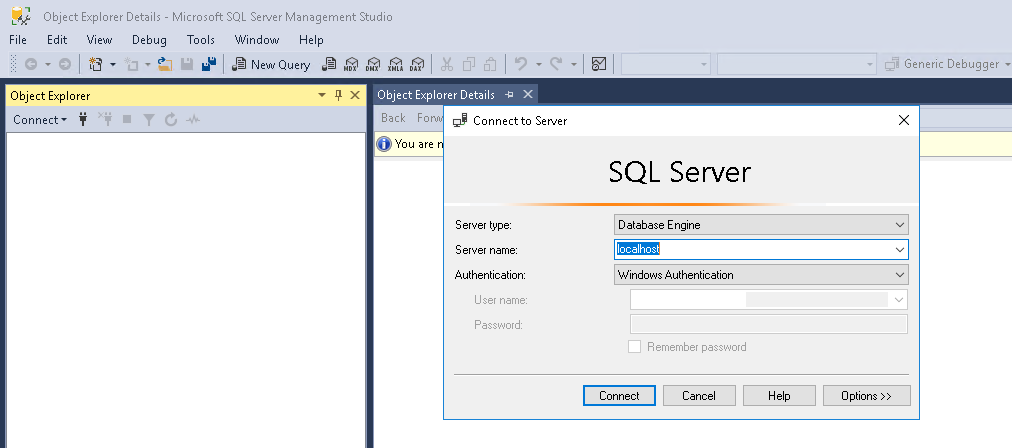This screenshot has height=448, width=1012.
Task: Click the Options >> button
Action: [866, 396]
